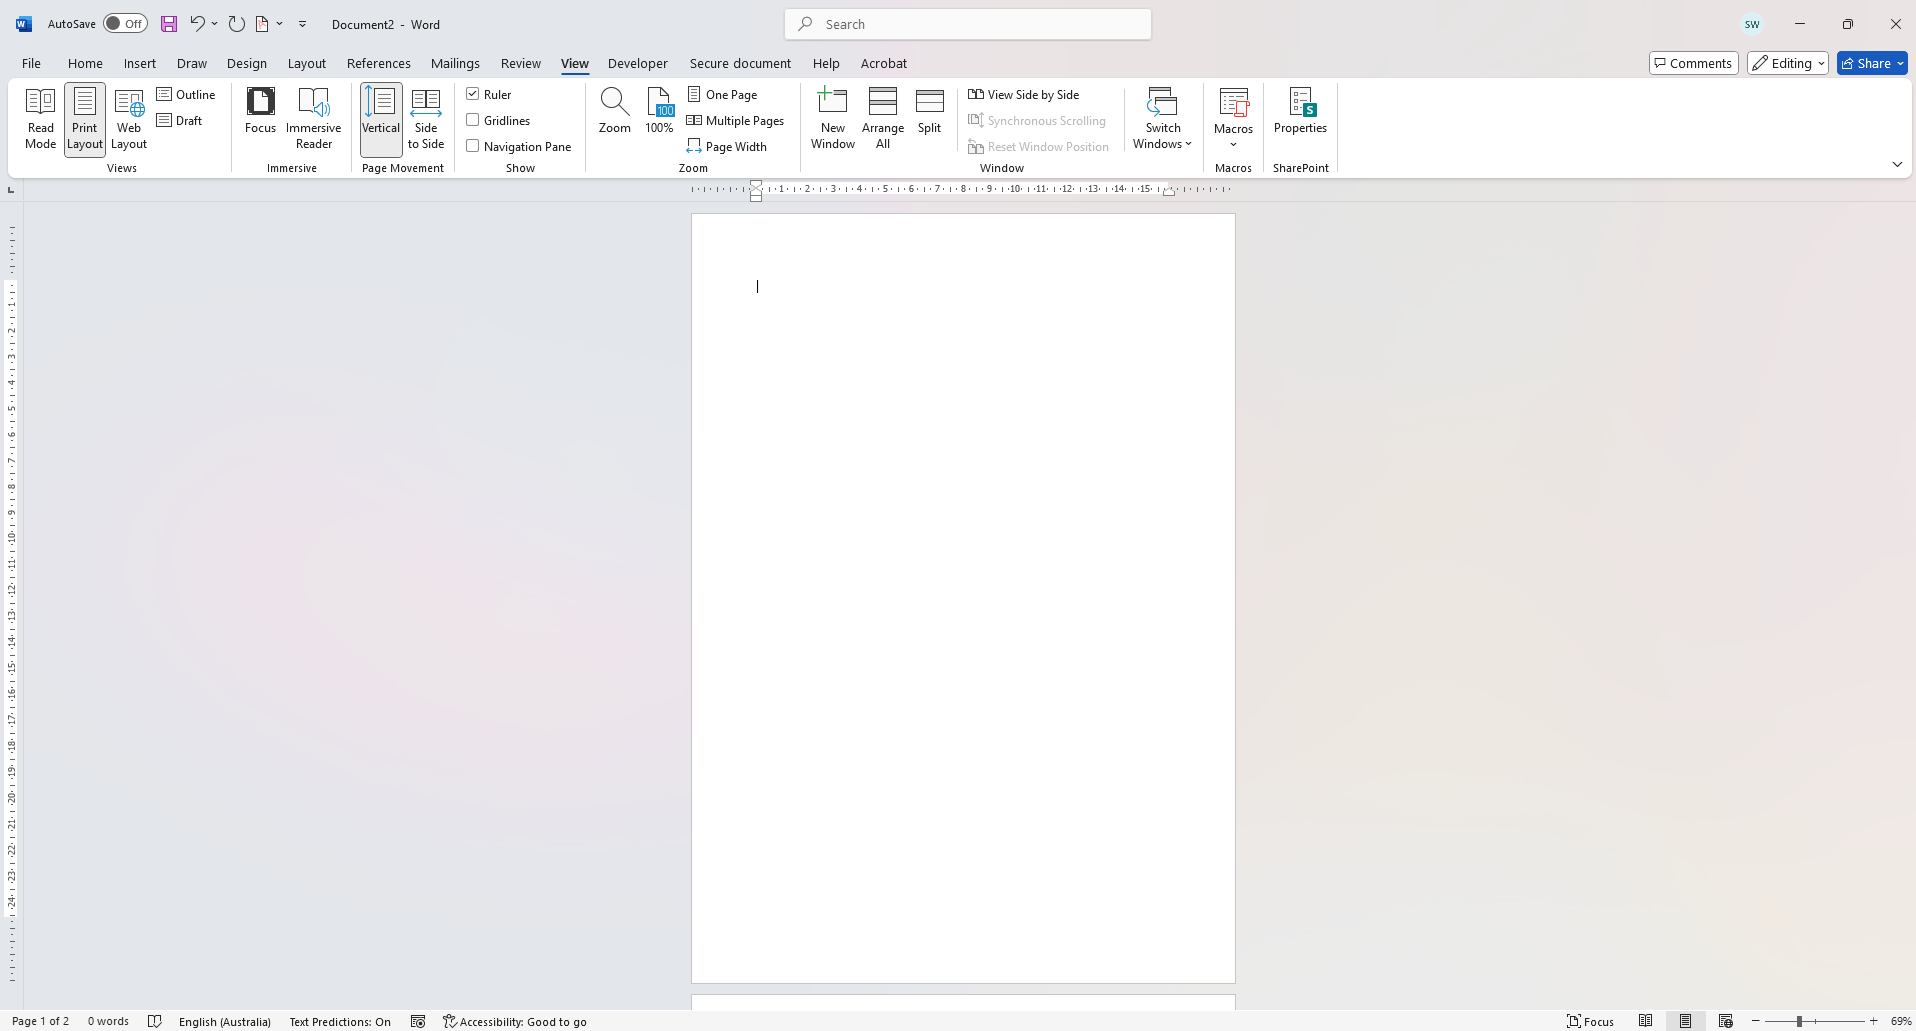Enable Side to Side page movement
This screenshot has width=1916, height=1031.
[425, 118]
